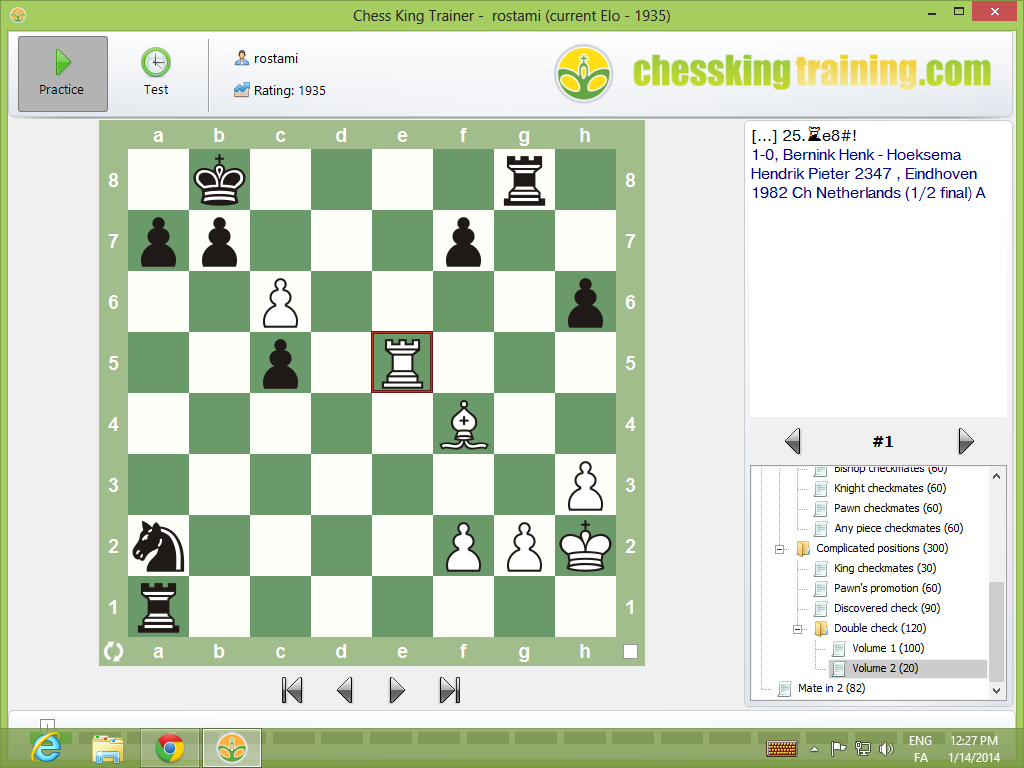Click the Chess King title bar app icon

coord(18,14)
